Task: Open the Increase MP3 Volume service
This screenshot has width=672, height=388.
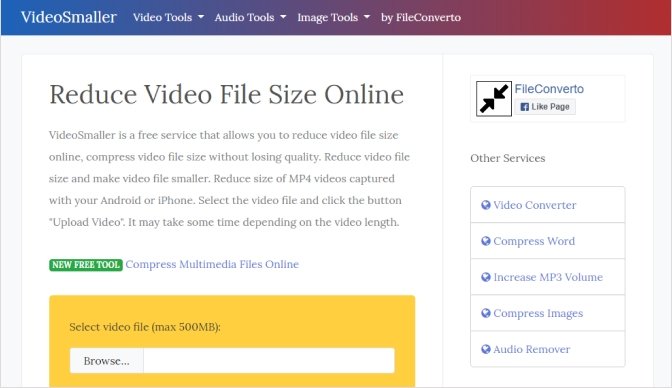Action: [x=547, y=277]
